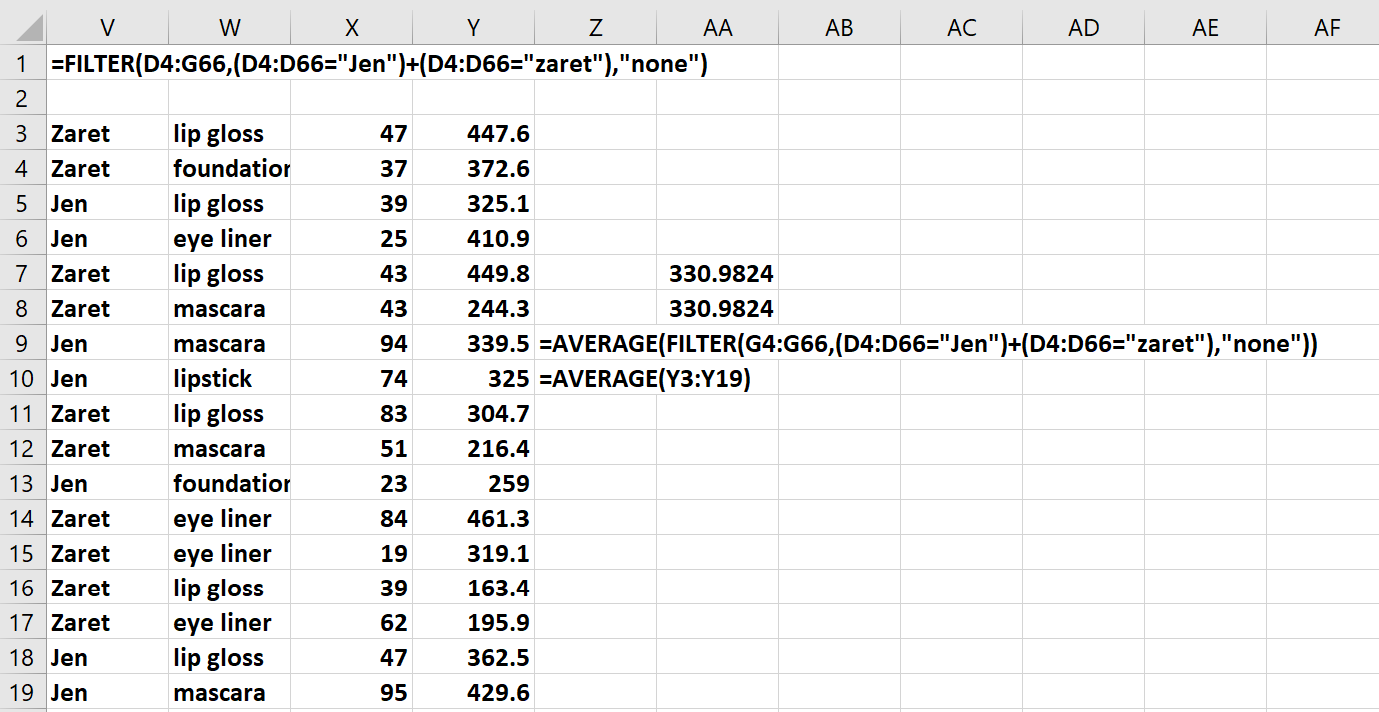This screenshot has width=1379, height=712.
Task: Click the quantity cell showing 94
Action: click(351, 344)
